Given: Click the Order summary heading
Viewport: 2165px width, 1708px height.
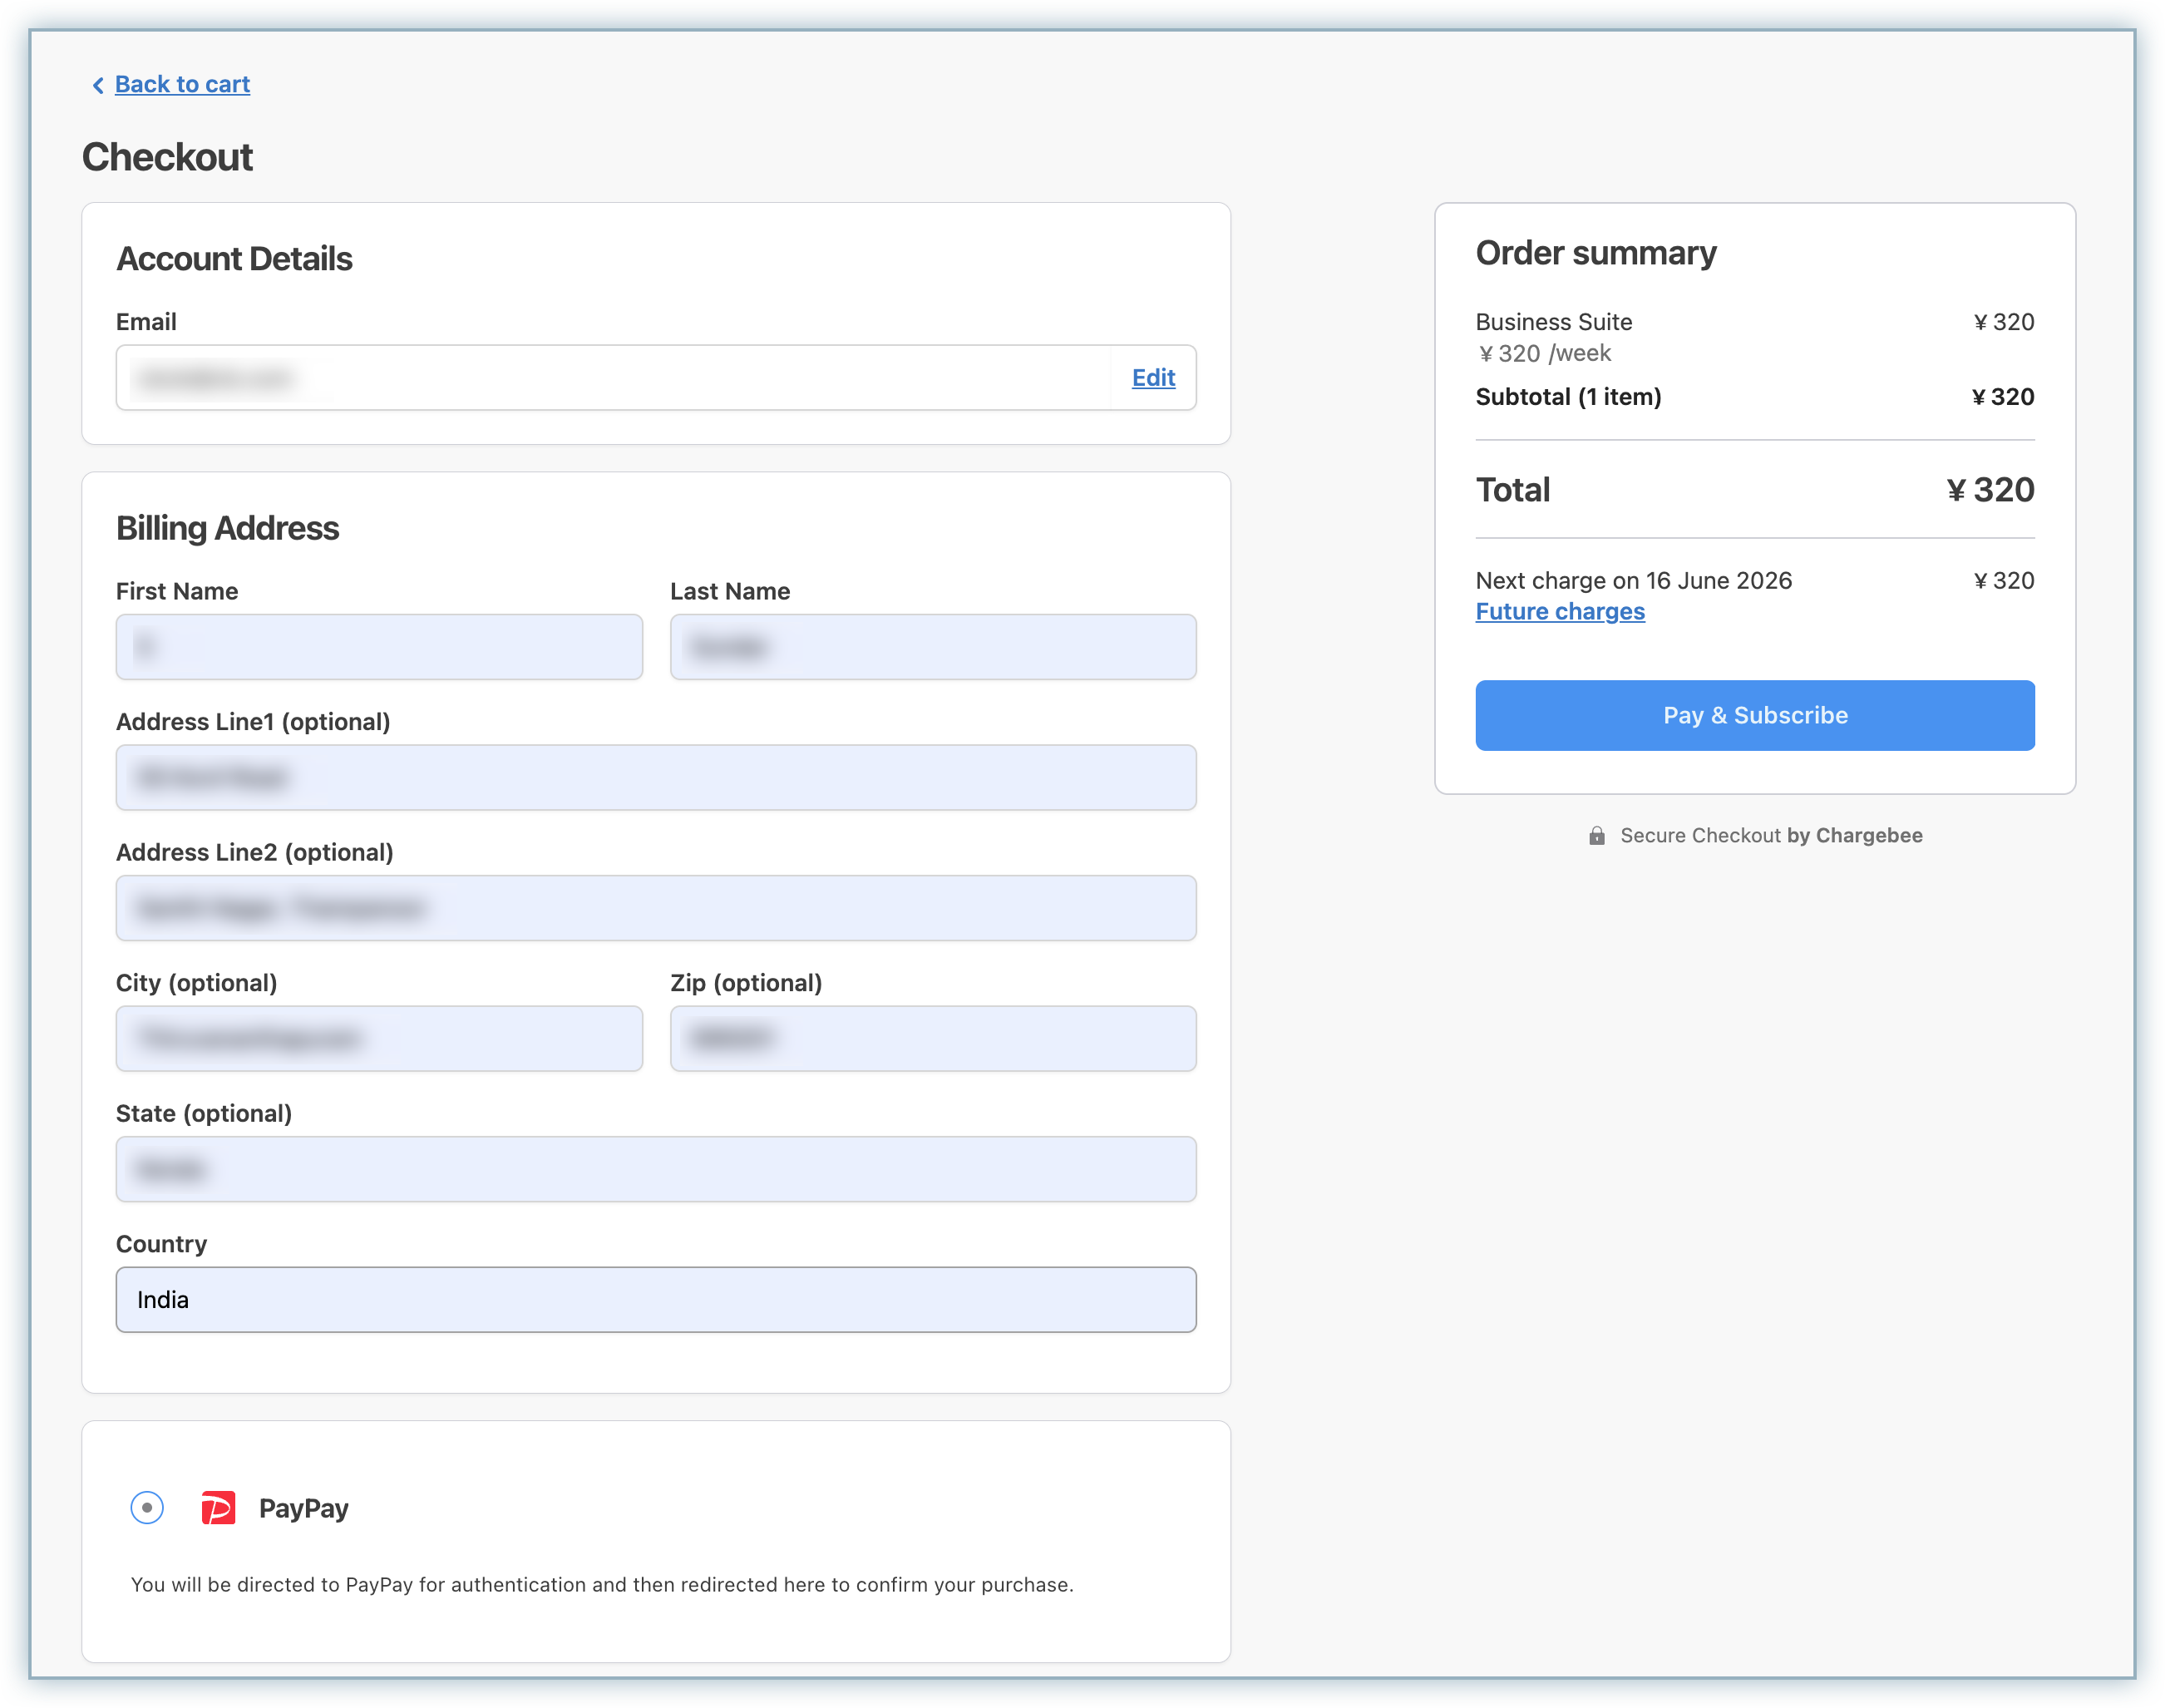Looking at the screenshot, I should pos(1596,253).
